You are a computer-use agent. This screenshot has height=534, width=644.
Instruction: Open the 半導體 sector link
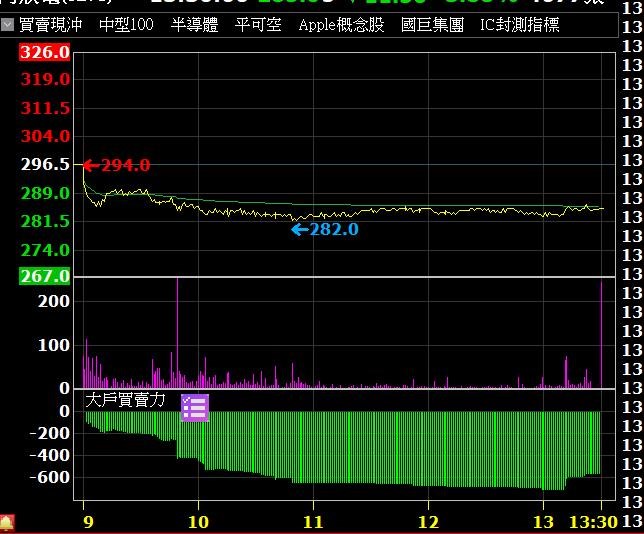coord(194,25)
